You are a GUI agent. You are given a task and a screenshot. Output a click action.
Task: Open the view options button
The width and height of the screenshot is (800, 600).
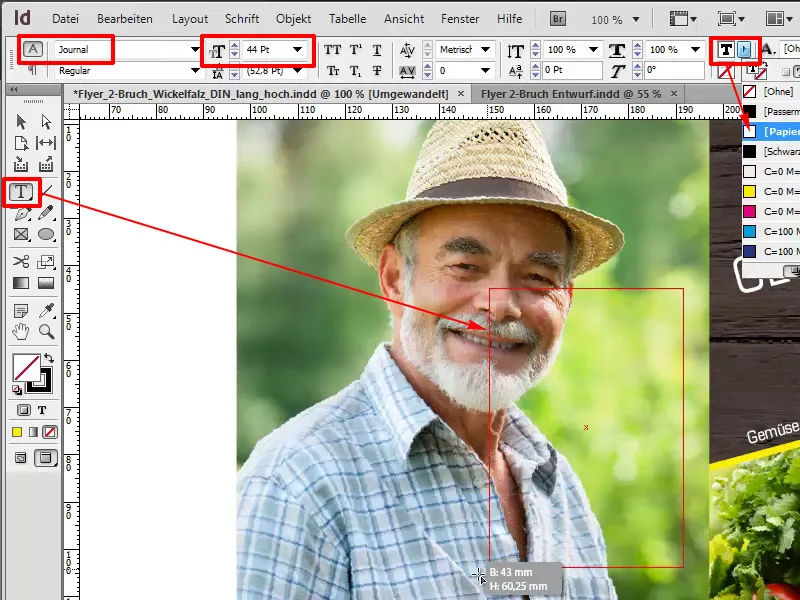tap(683, 19)
